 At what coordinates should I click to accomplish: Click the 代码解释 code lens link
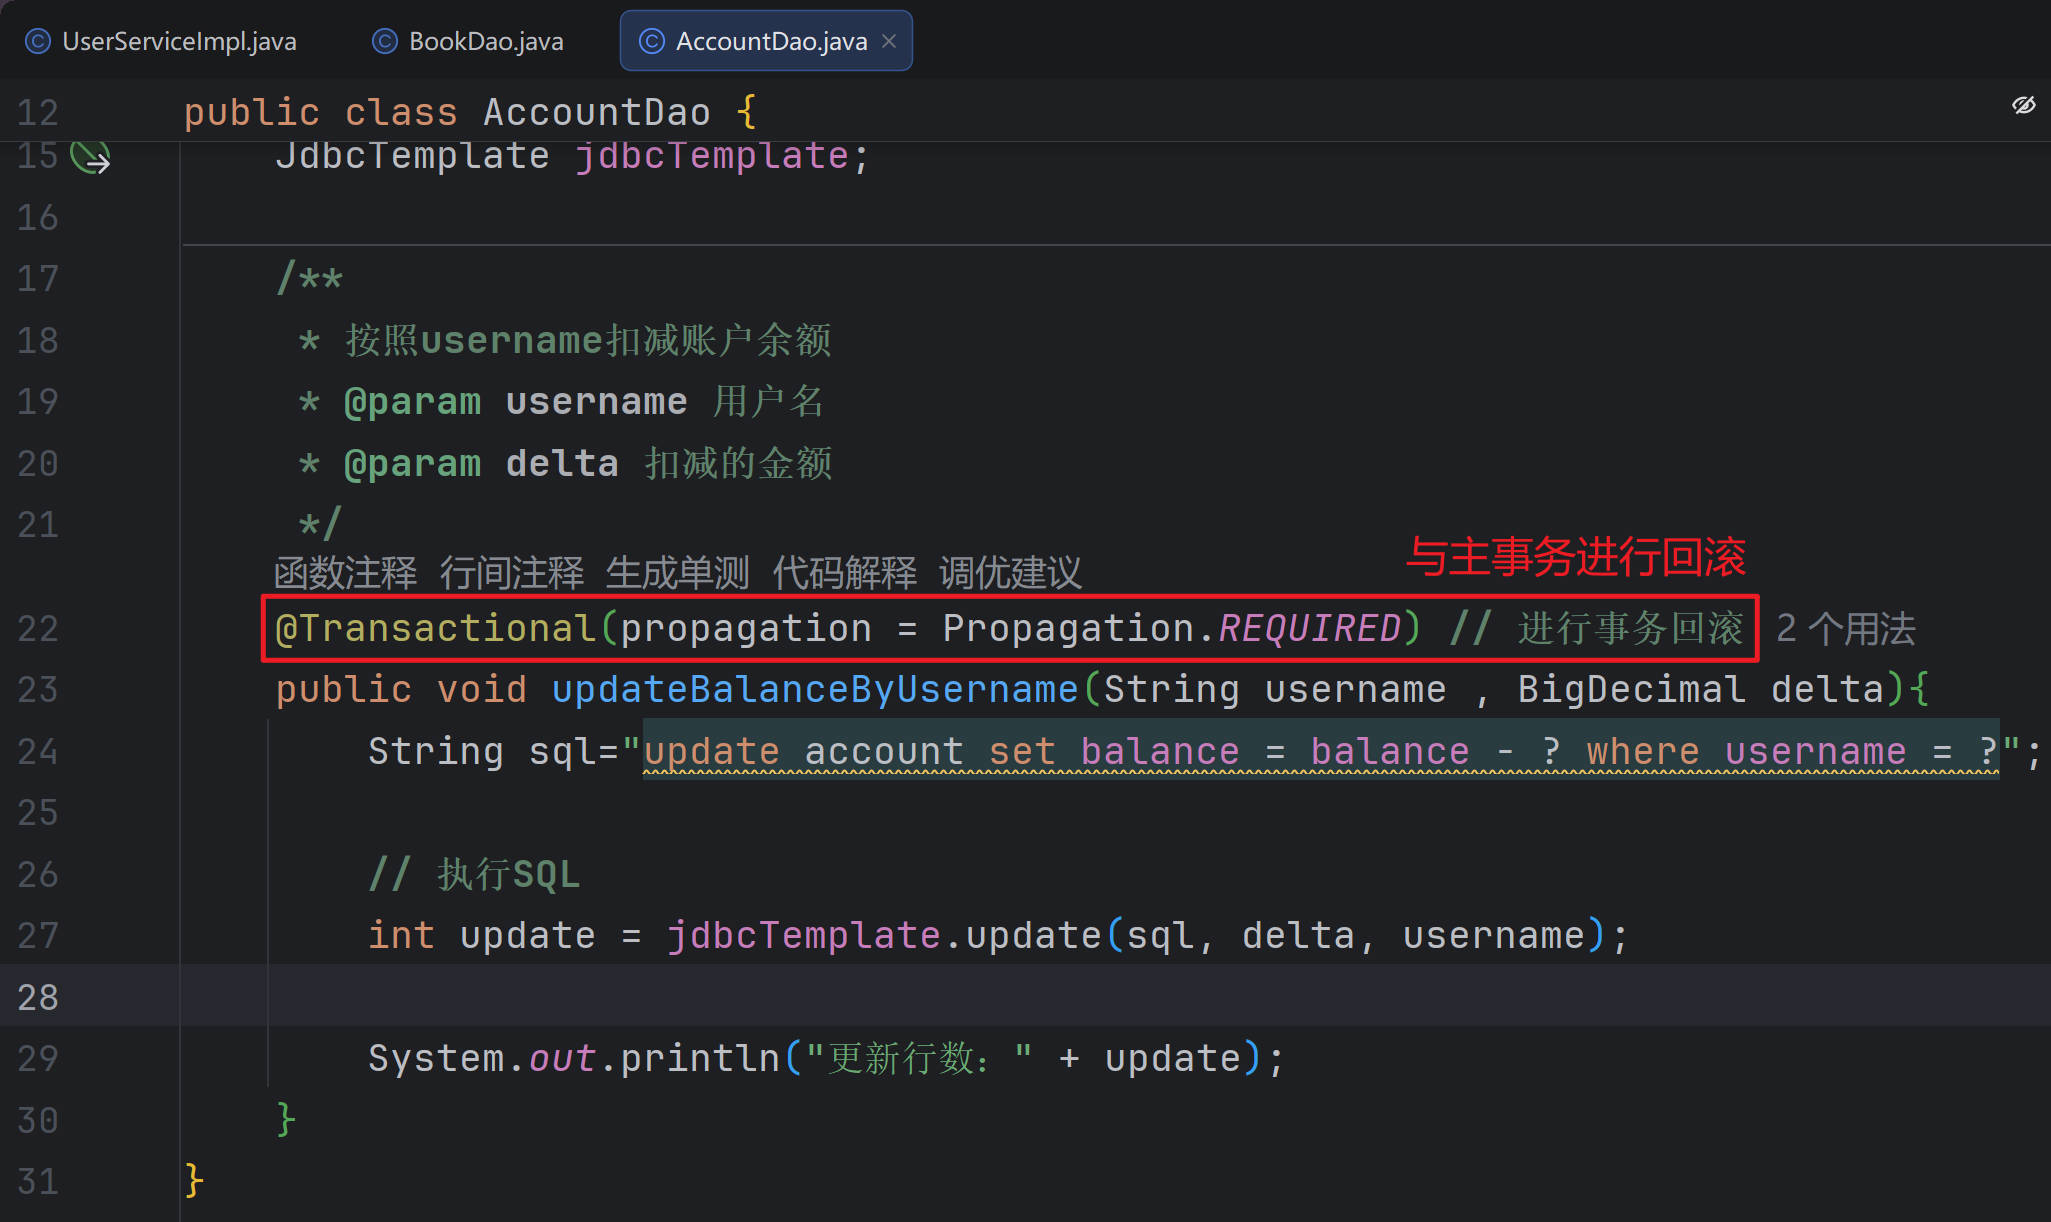click(844, 573)
